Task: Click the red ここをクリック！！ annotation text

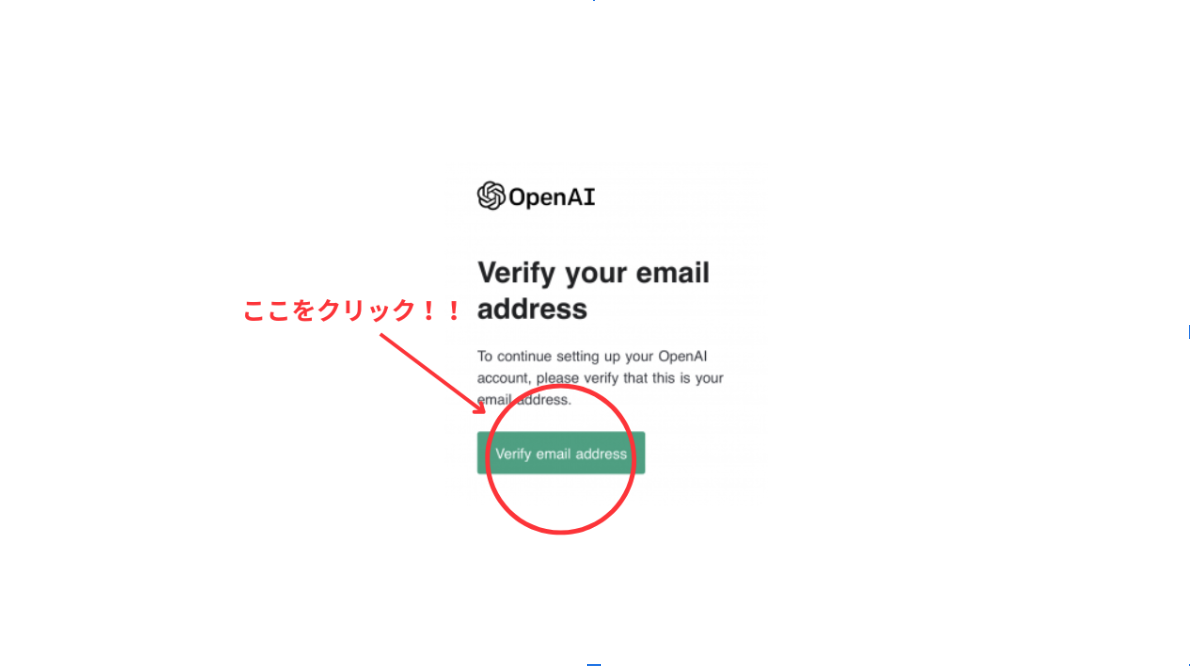Action: (352, 309)
